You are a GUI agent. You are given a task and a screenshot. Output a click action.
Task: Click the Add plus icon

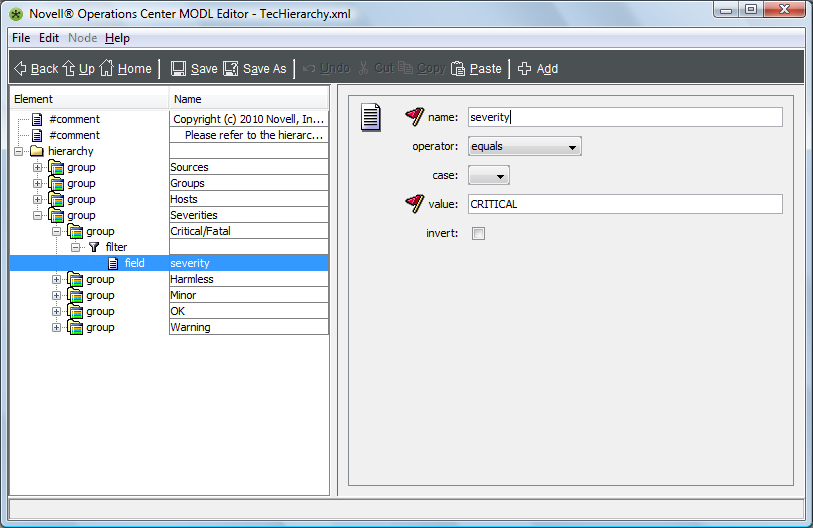click(524, 68)
